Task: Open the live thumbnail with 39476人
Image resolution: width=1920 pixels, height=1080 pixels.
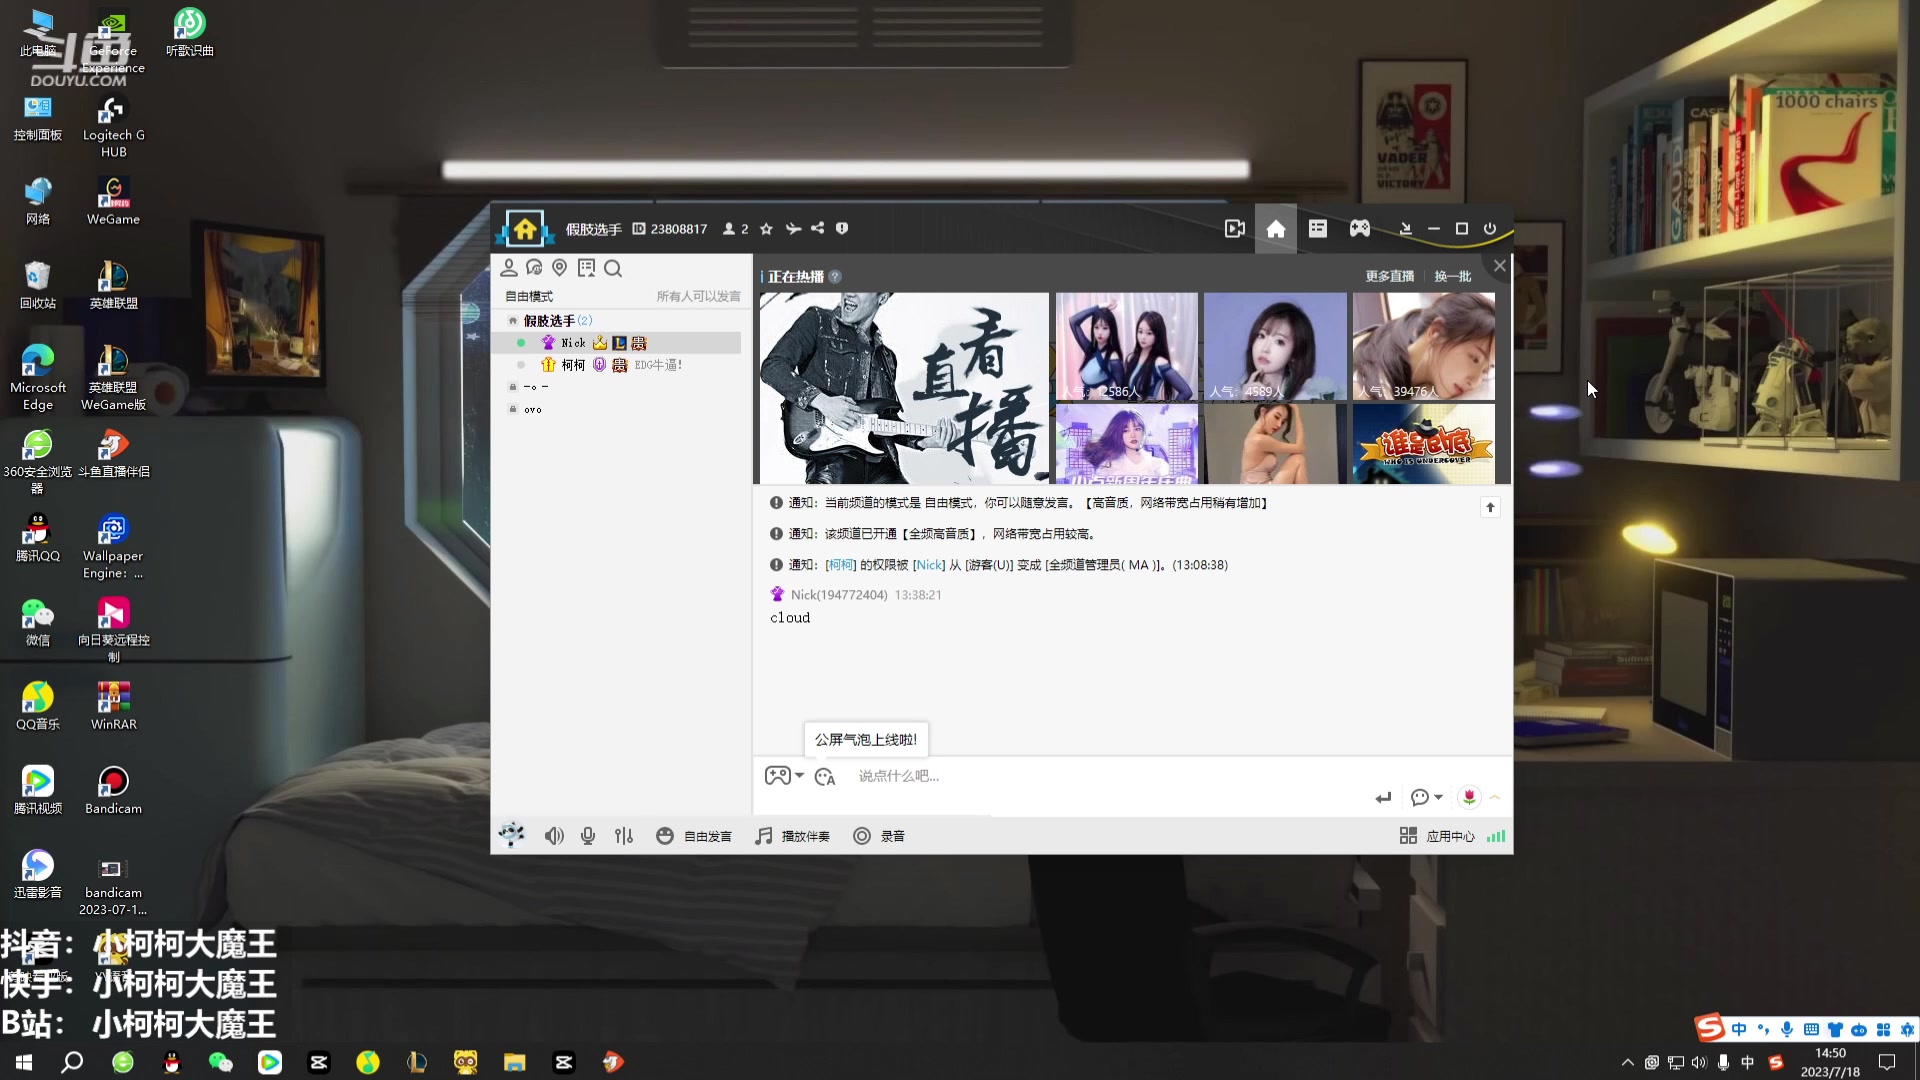Action: tap(1424, 346)
